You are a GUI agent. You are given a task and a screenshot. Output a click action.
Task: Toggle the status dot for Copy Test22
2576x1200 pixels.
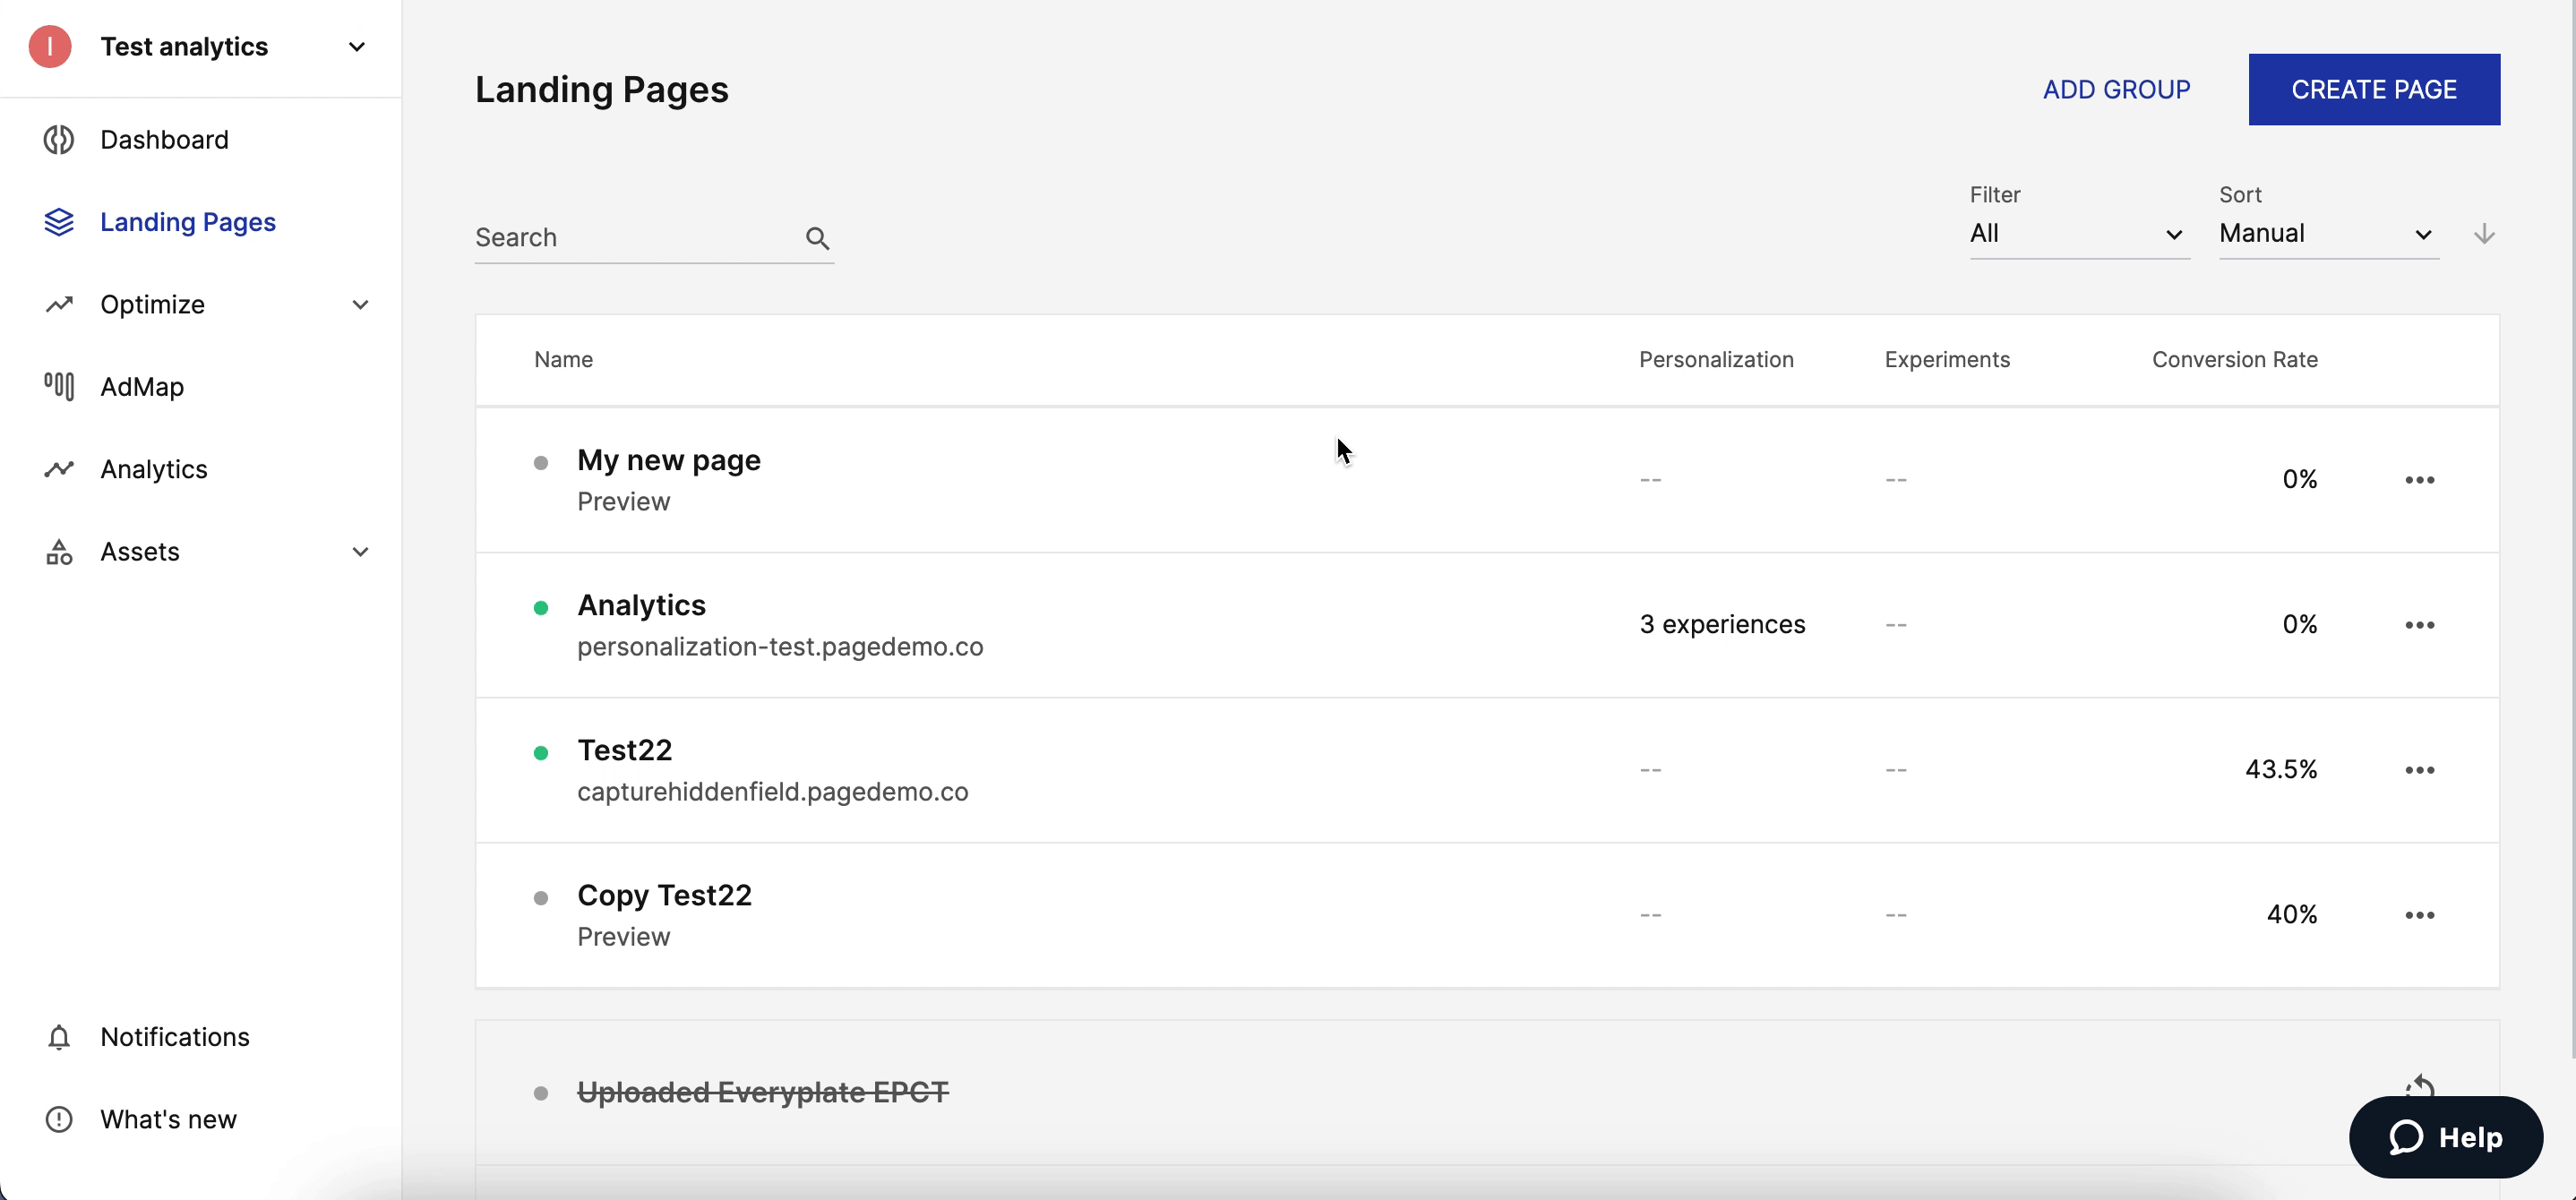[x=541, y=897]
